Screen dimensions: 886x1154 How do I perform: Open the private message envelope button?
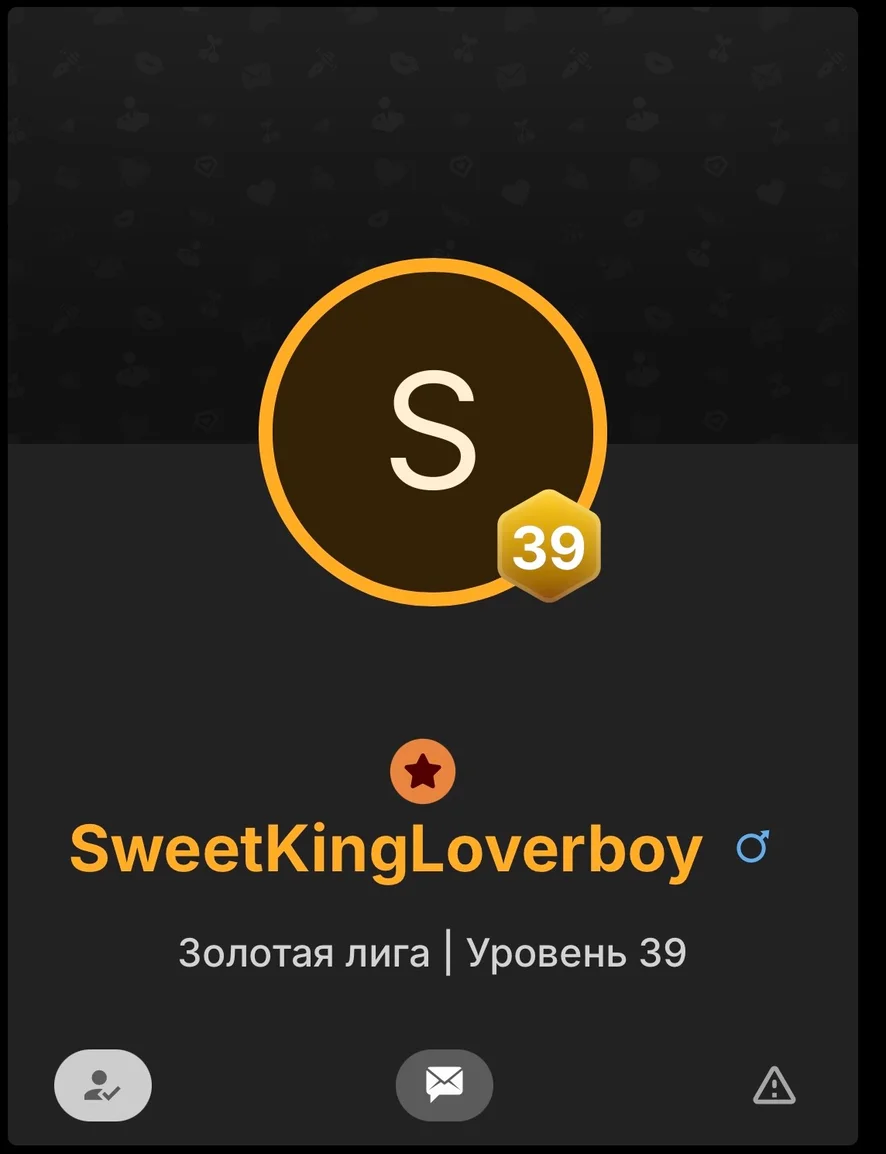coord(444,1085)
